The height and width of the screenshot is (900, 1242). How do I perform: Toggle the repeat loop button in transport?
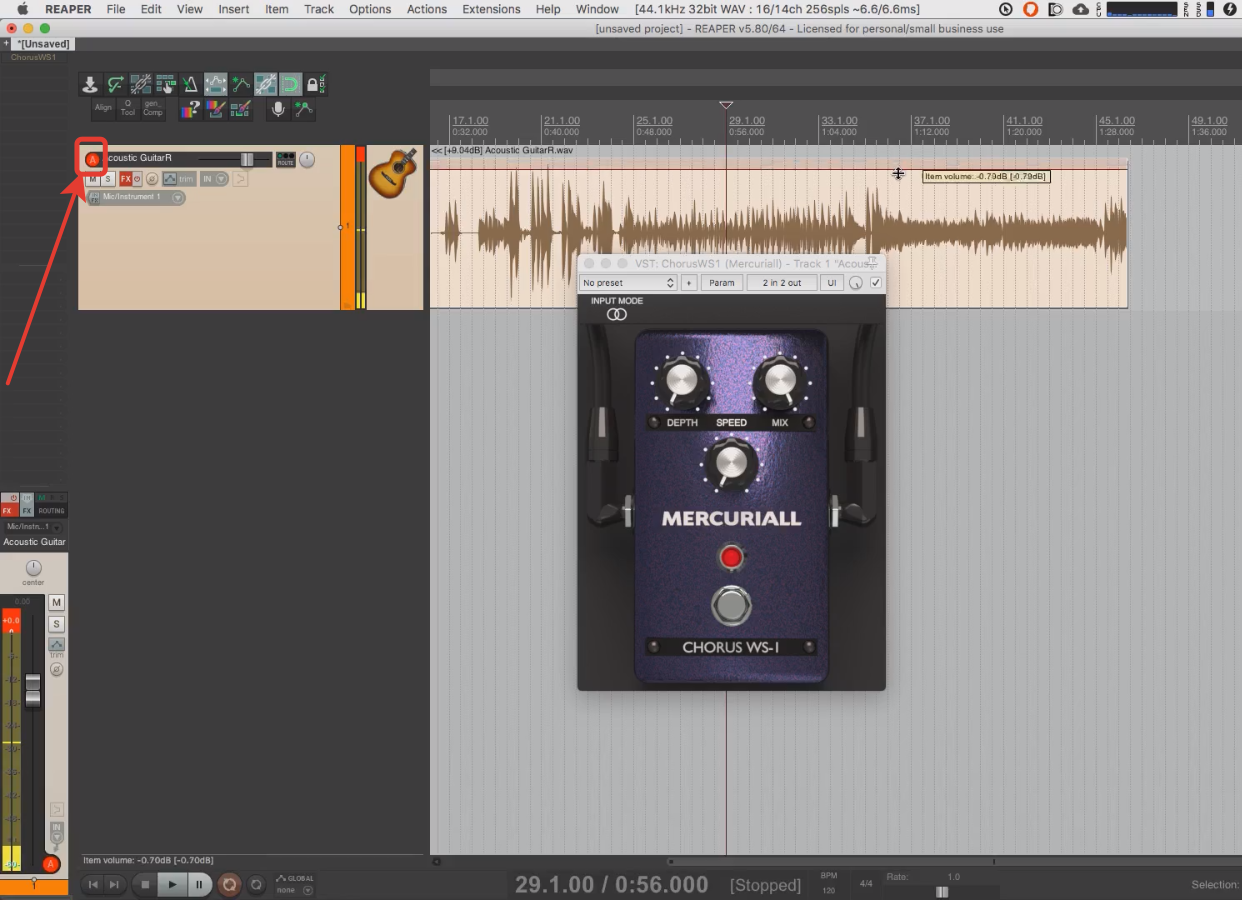(x=256, y=885)
